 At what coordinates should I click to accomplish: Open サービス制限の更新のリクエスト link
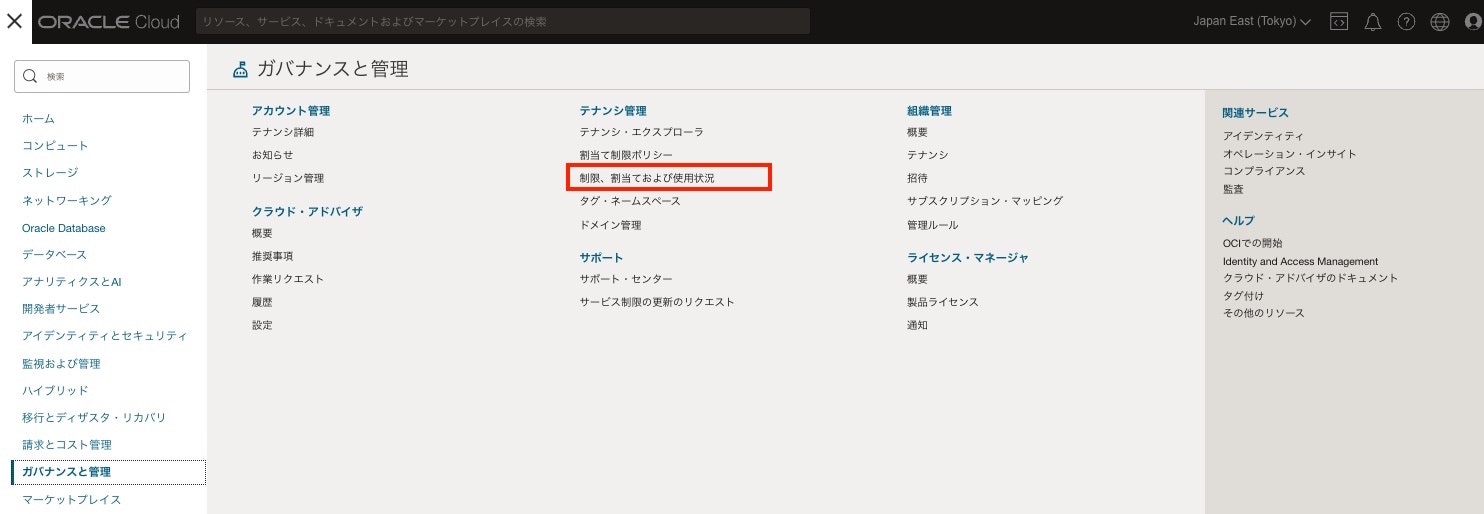tap(657, 302)
